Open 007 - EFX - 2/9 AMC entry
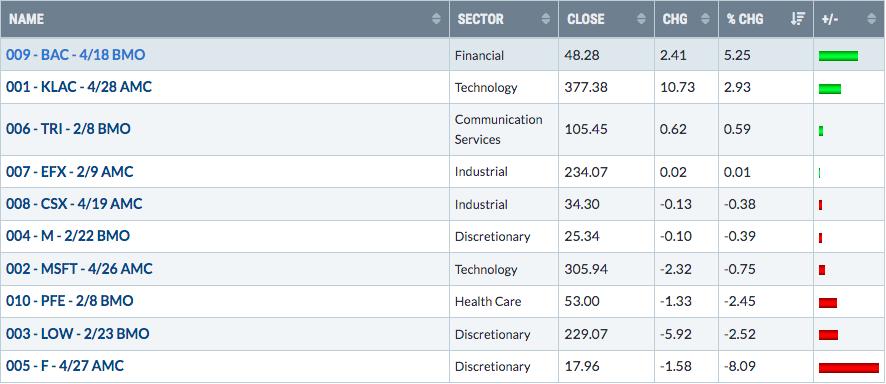This screenshot has height=384, width=886. (70, 171)
